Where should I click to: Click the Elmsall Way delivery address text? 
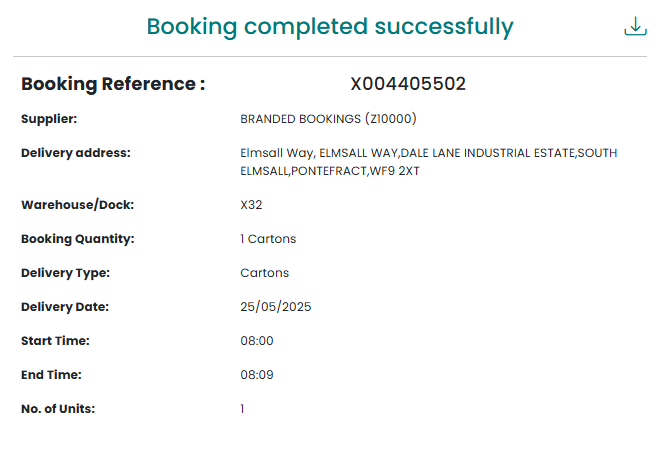pyautogui.click(x=428, y=162)
